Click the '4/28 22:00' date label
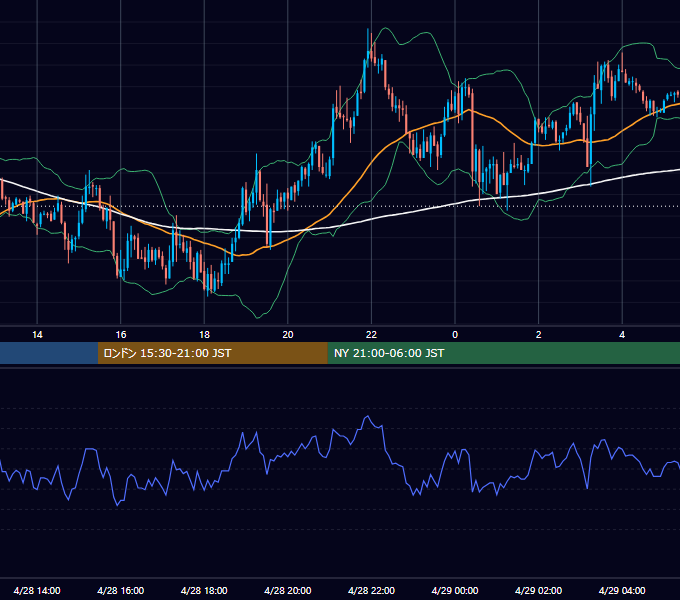This screenshot has height=600, width=680. point(371,590)
